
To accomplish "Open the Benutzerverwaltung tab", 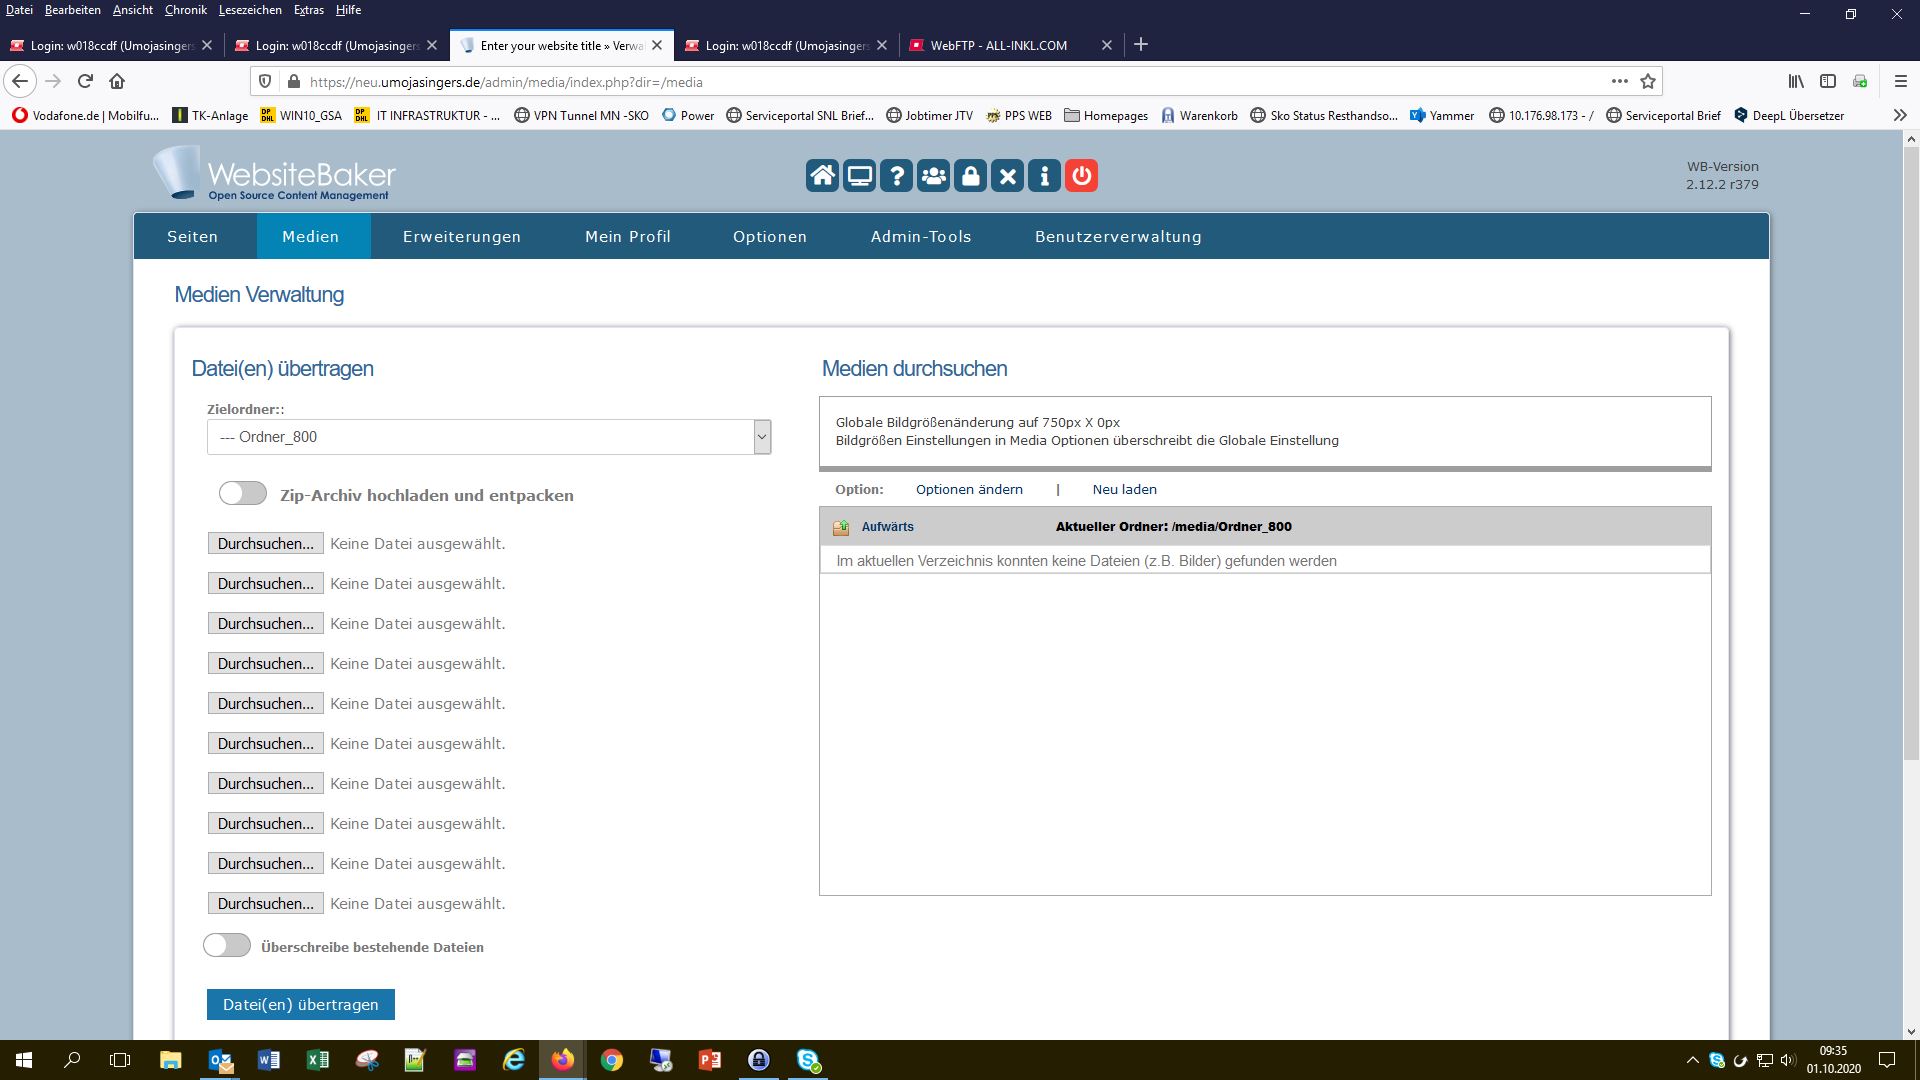I will [1118, 237].
